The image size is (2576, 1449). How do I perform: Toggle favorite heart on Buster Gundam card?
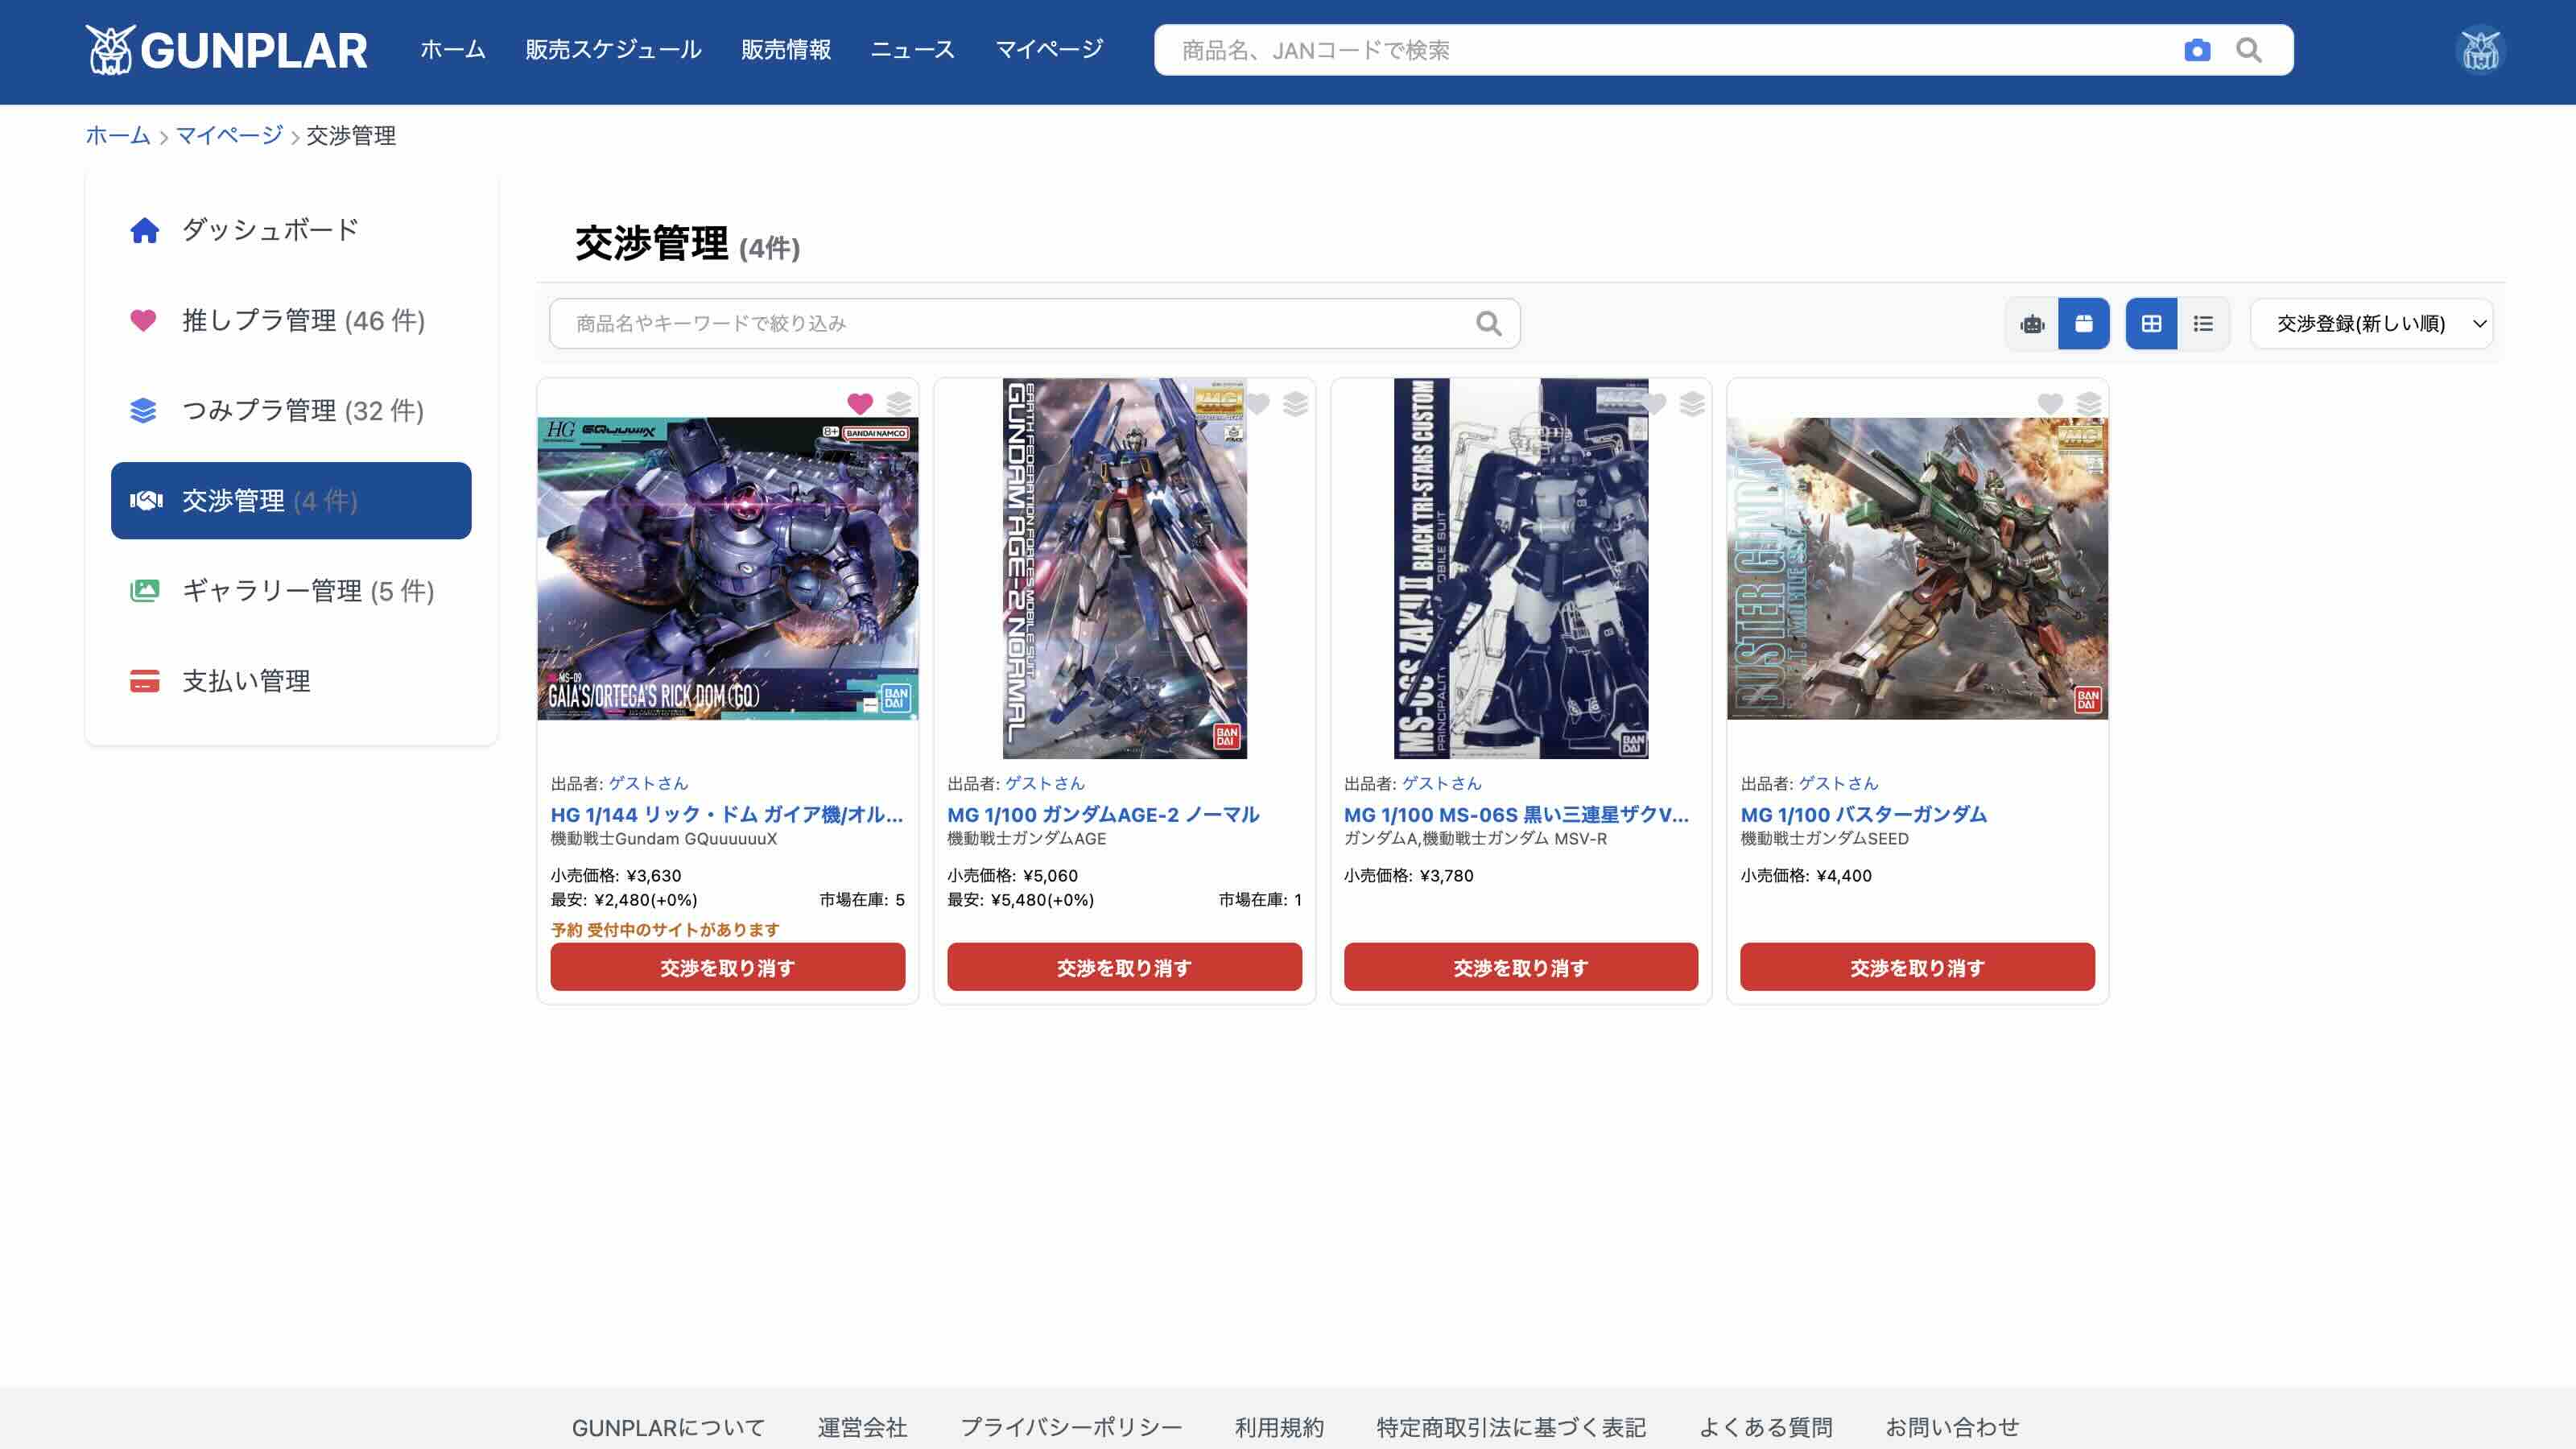[2050, 404]
